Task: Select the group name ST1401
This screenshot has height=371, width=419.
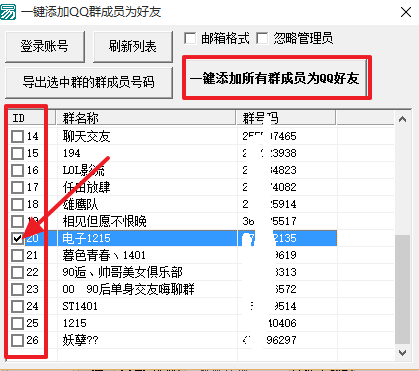Action: (x=80, y=306)
